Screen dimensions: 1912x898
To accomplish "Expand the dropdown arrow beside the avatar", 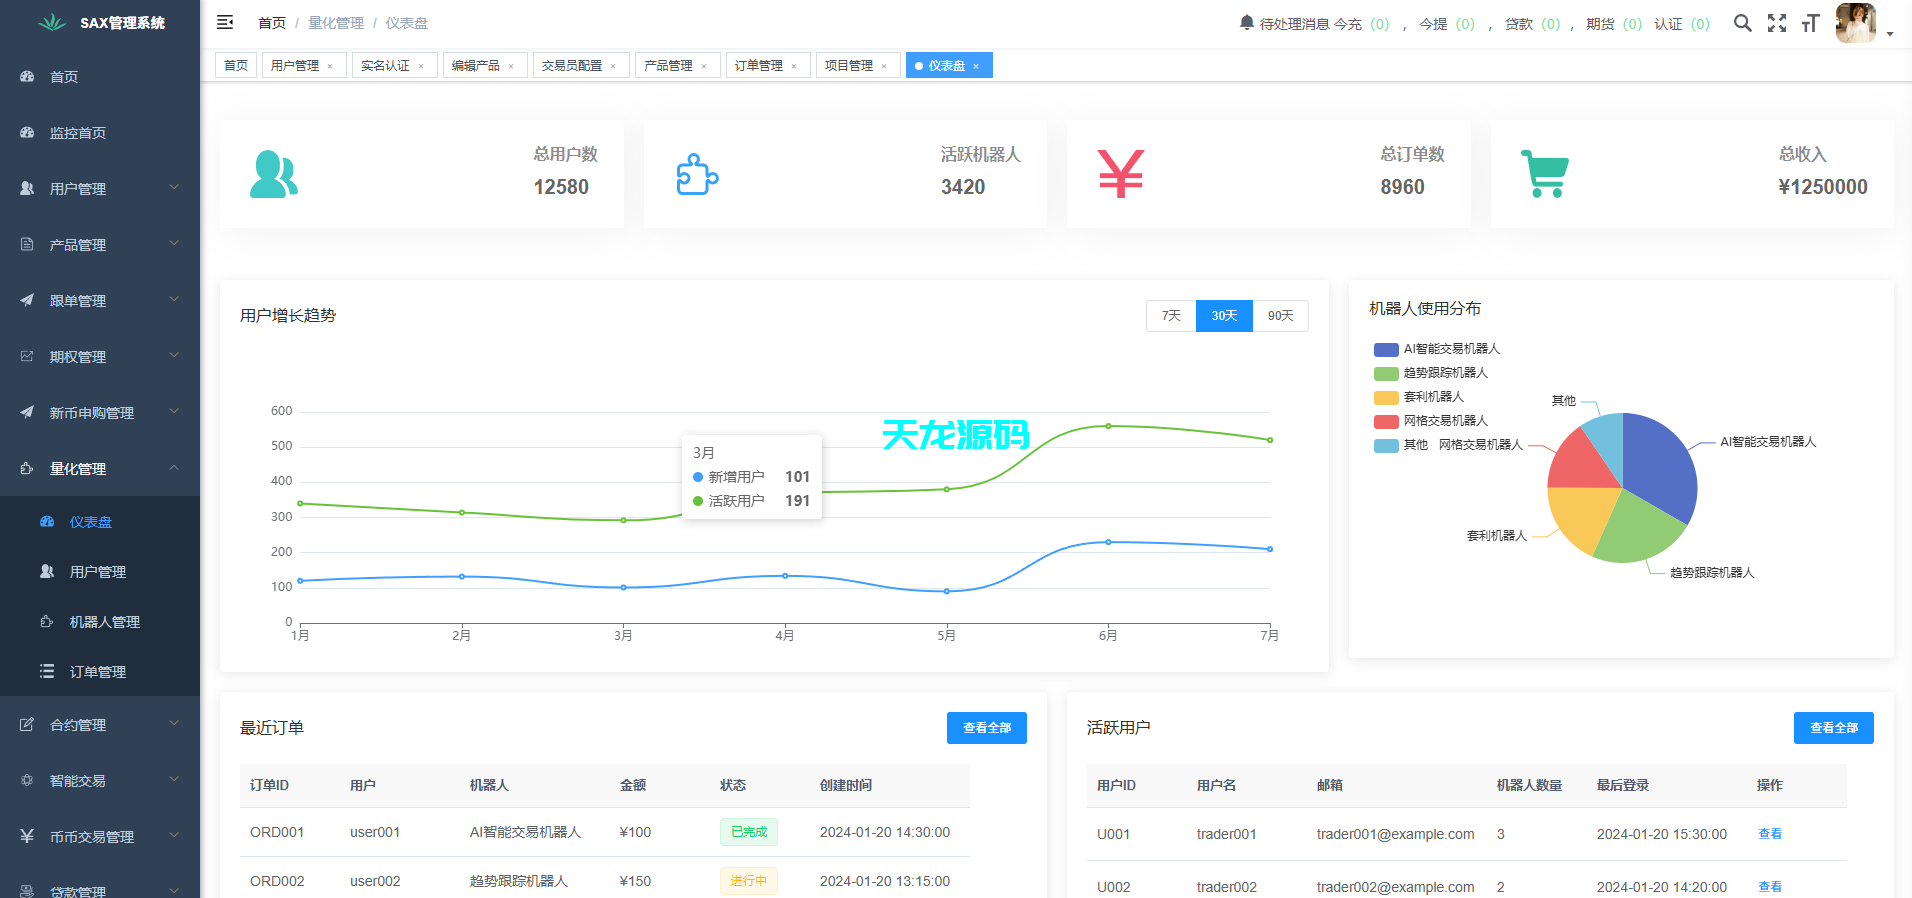I will (x=1890, y=33).
